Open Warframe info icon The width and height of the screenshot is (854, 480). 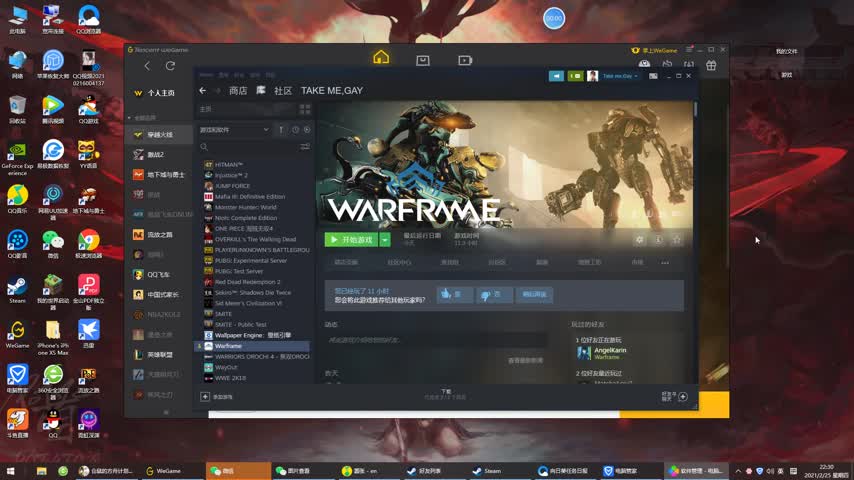(658, 239)
